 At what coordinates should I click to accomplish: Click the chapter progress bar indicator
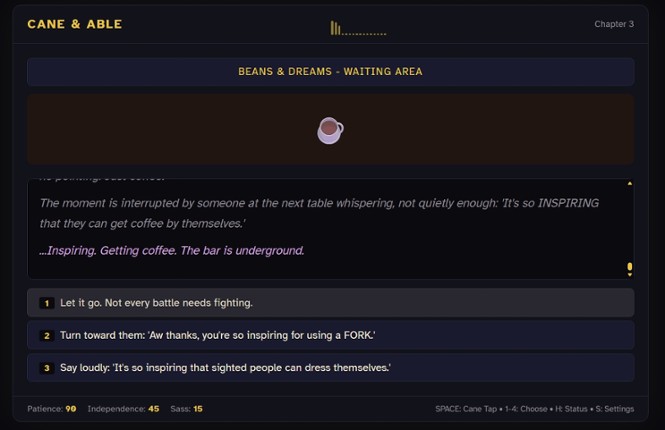[358, 29]
